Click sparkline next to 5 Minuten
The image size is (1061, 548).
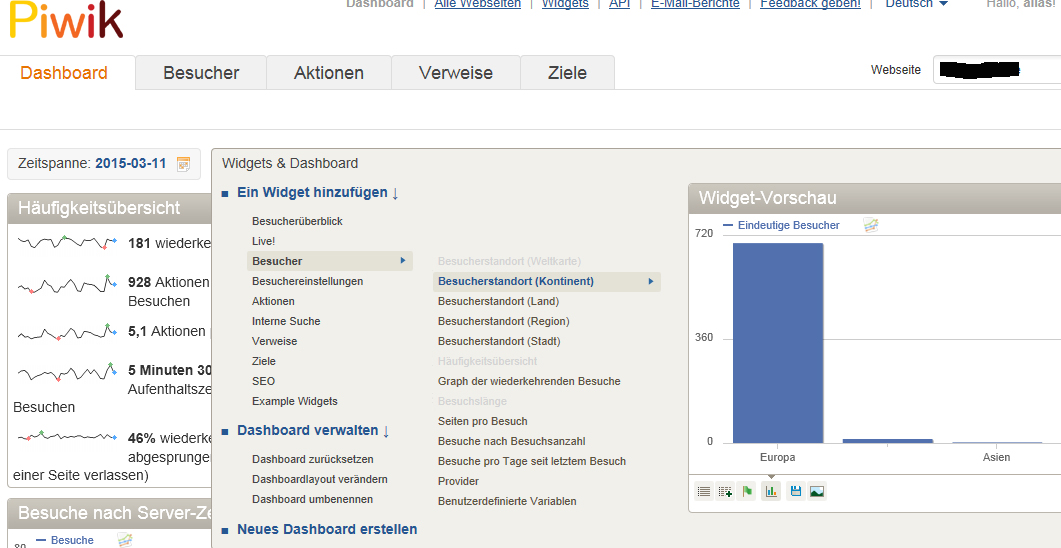point(66,373)
